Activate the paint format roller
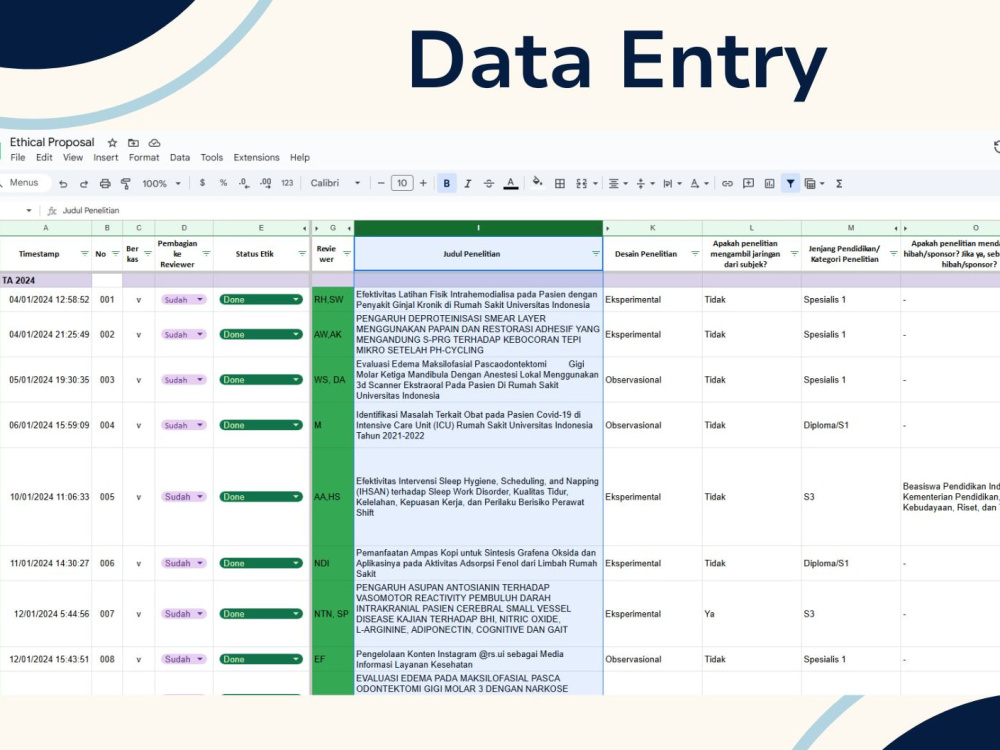1000x750 pixels. [126, 184]
